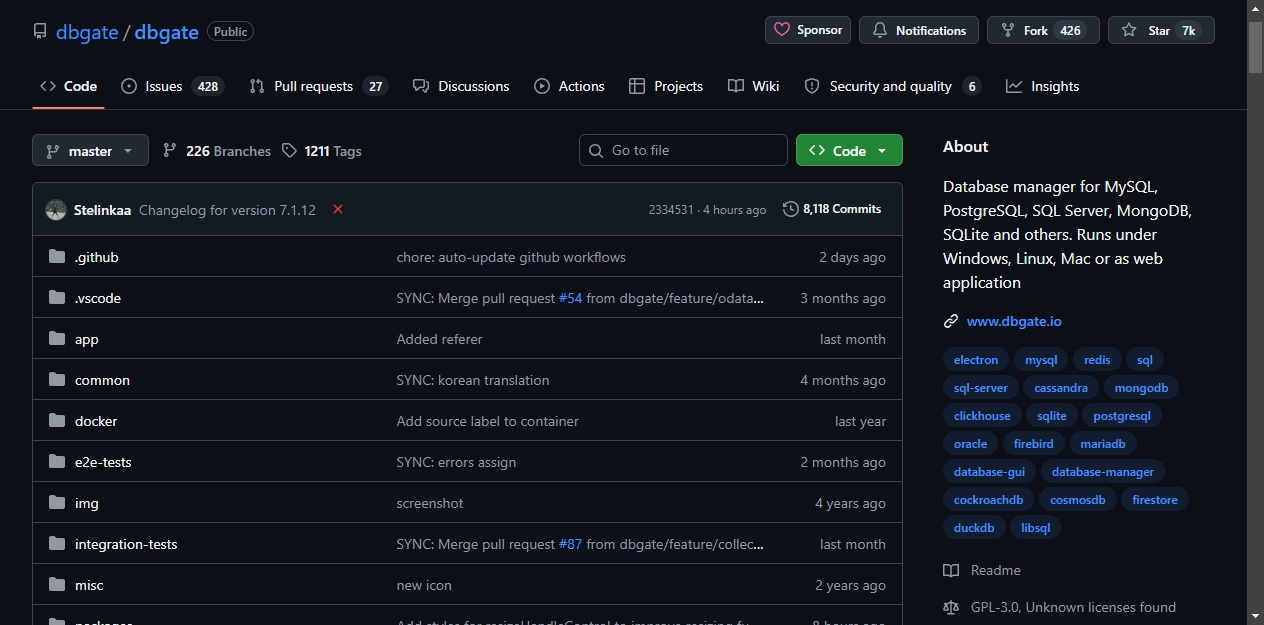Click the Stelinkaa author name
This screenshot has width=1264, height=625.
click(x=103, y=210)
